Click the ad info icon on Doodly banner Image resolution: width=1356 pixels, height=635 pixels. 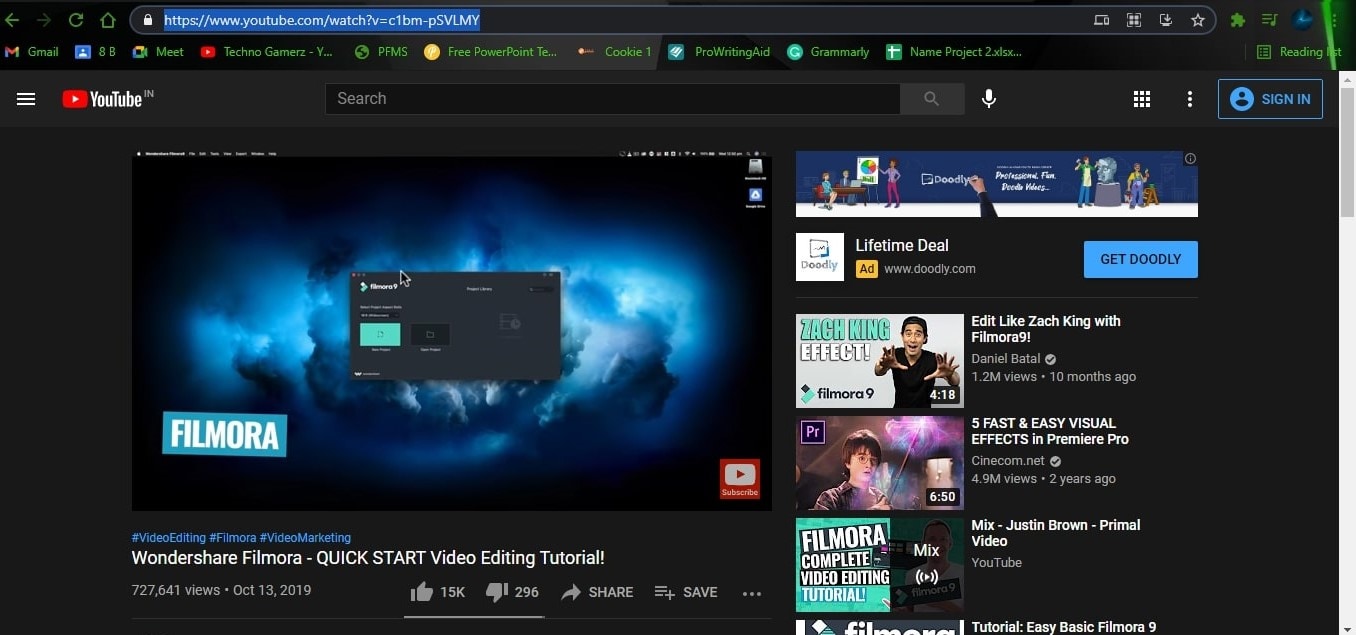coord(1190,159)
